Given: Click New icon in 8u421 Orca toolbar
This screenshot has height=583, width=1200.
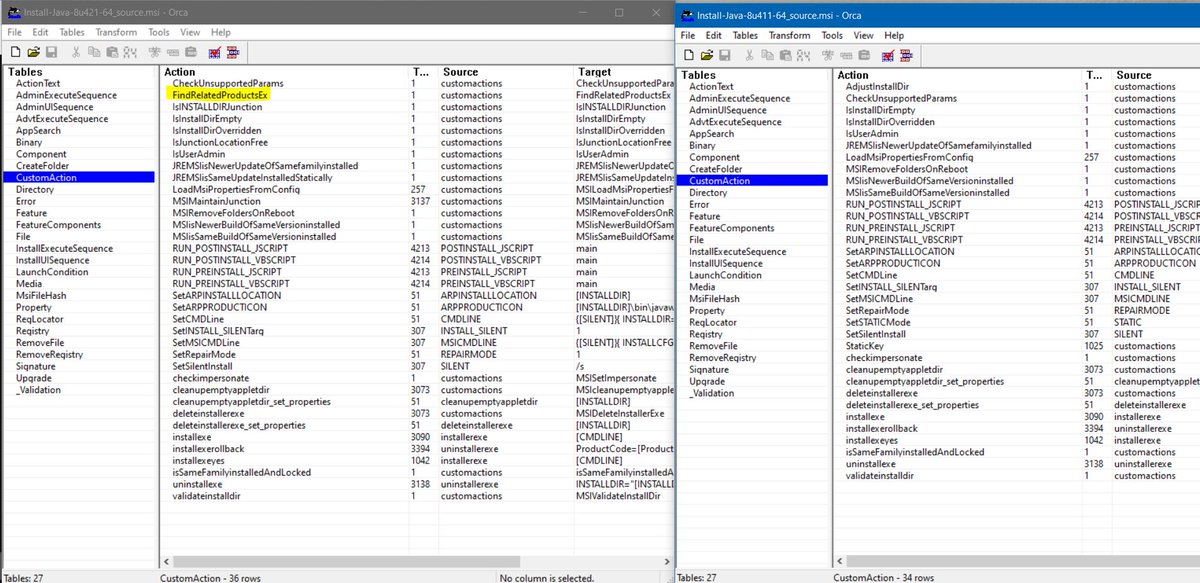Looking at the screenshot, I should 16,51.
